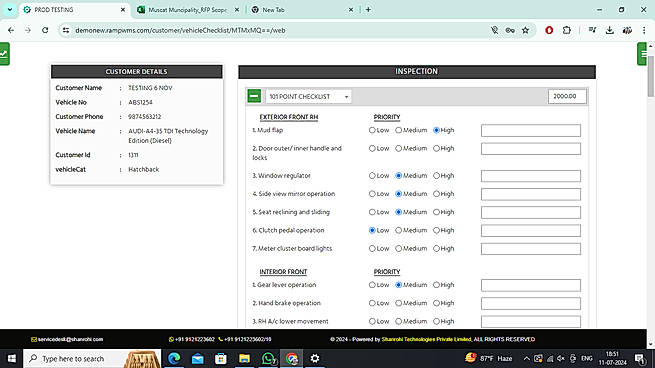Open browser extensions puzzle icon
Viewport: 655px width, 368px height.
tap(566, 30)
